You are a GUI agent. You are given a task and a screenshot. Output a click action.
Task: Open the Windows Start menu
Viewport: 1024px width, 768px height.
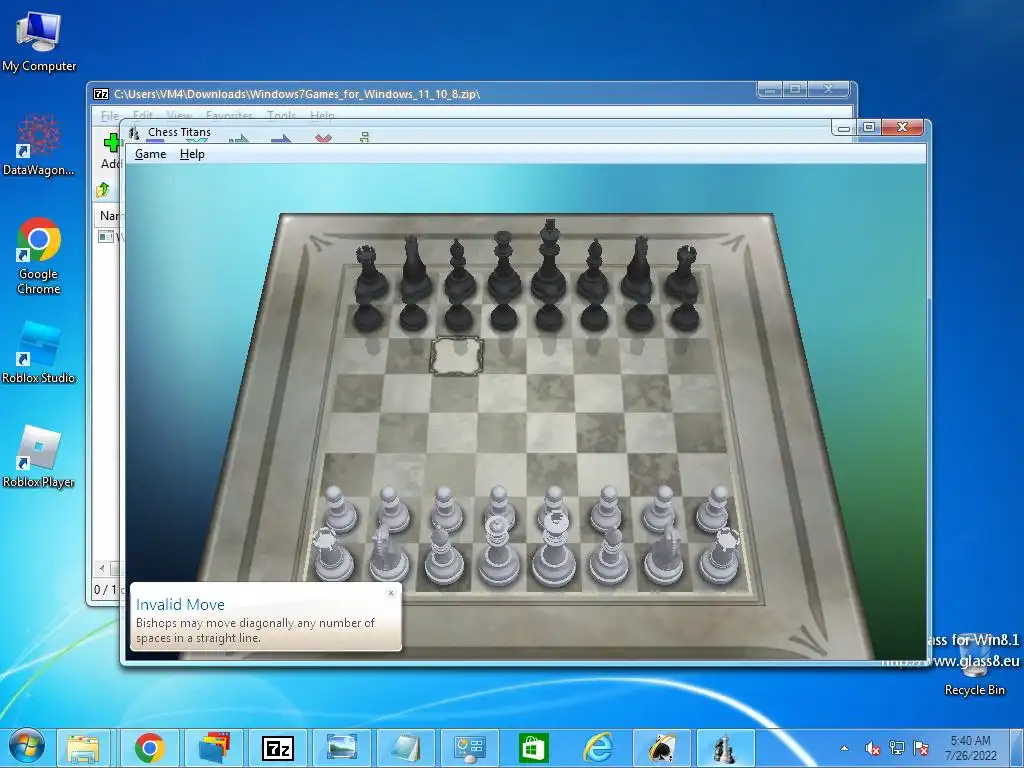(26, 747)
